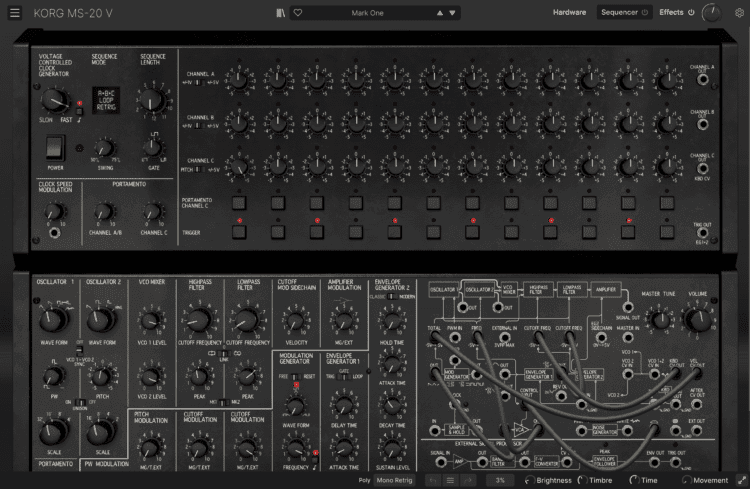750x489 pixels.
Task: Toggle the Unison On/Off switch
Action: point(80,402)
